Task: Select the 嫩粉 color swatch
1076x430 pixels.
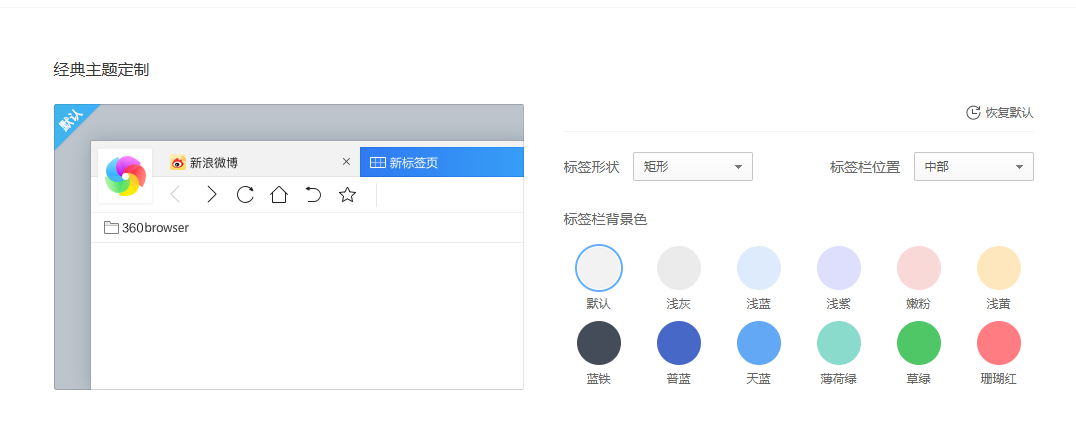Action: click(x=919, y=268)
